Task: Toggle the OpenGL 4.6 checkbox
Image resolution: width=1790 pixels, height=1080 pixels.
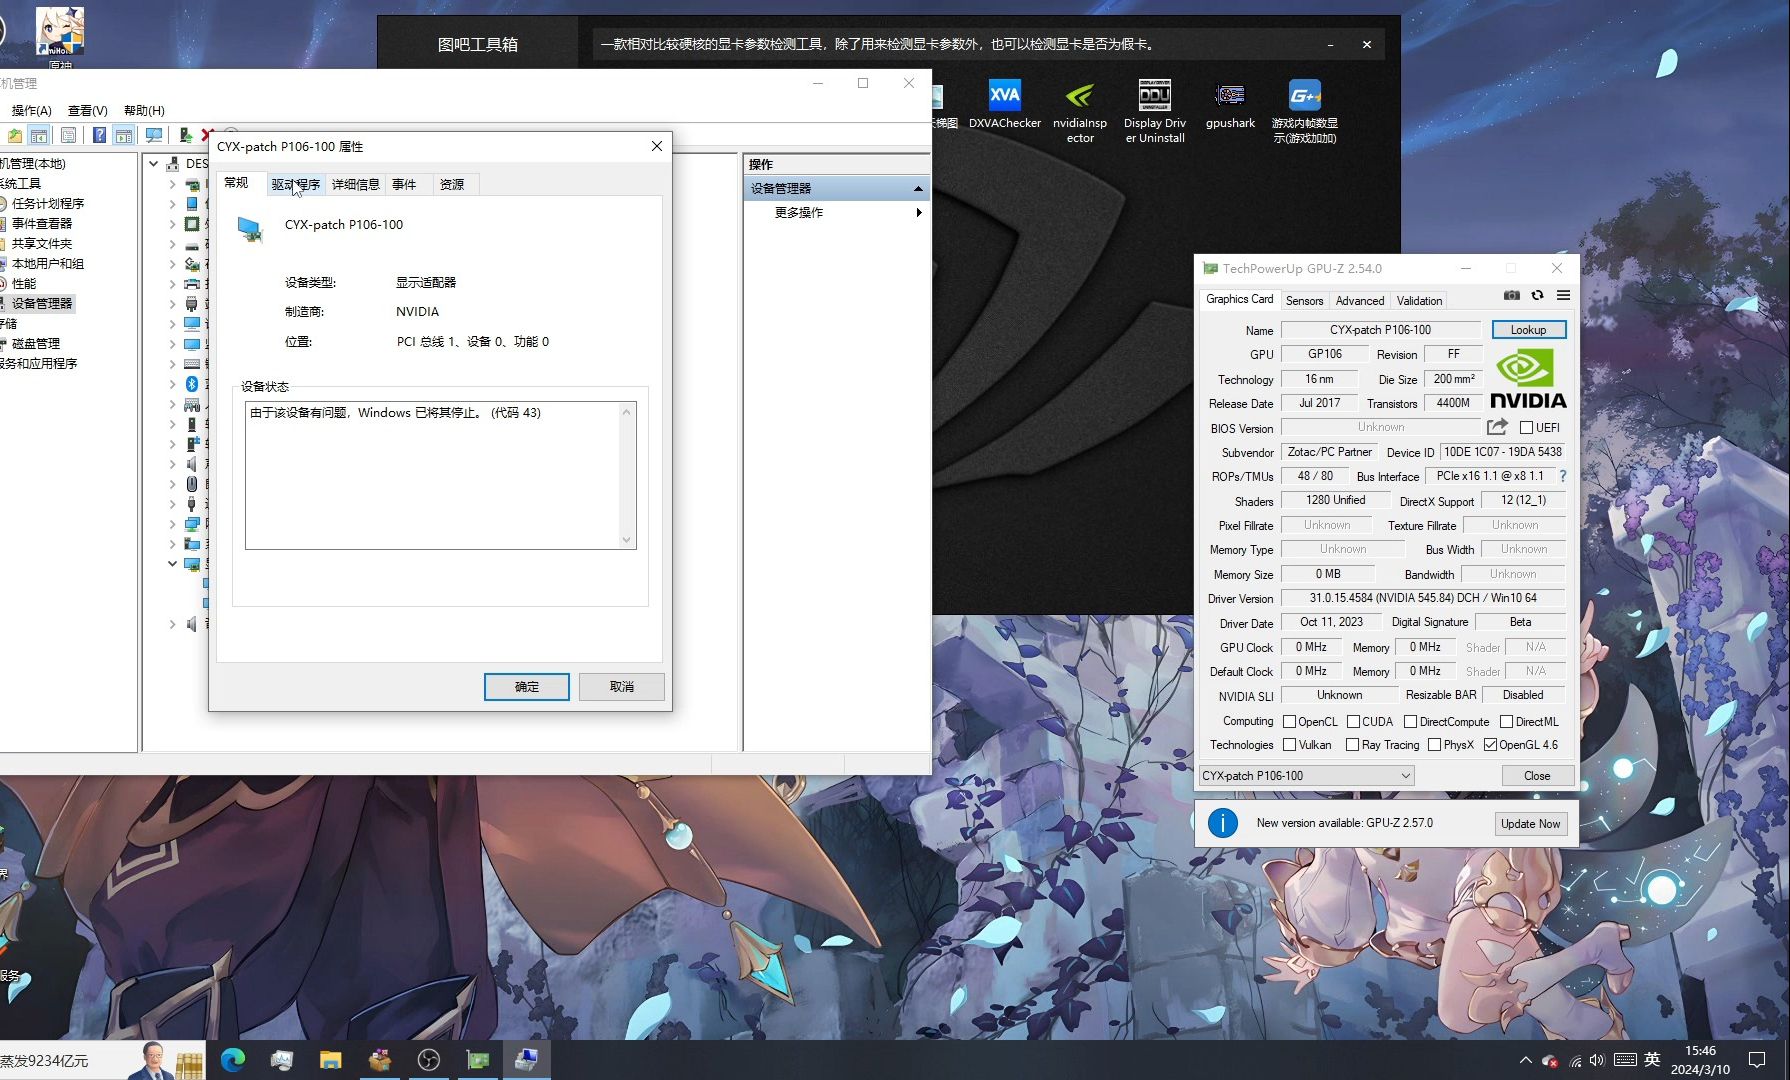Action: click(1490, 745)
